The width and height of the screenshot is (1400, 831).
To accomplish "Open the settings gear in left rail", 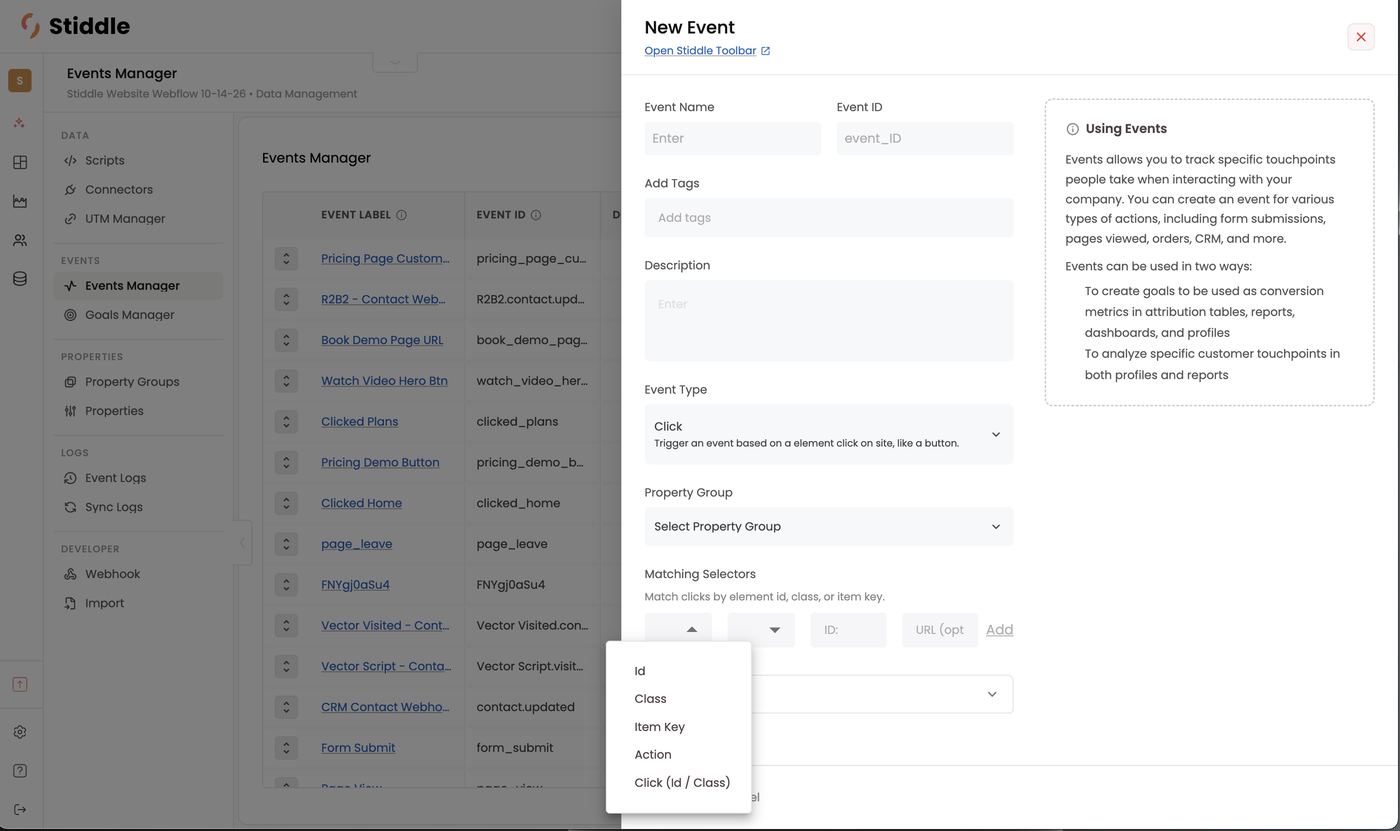I will 20,732.
